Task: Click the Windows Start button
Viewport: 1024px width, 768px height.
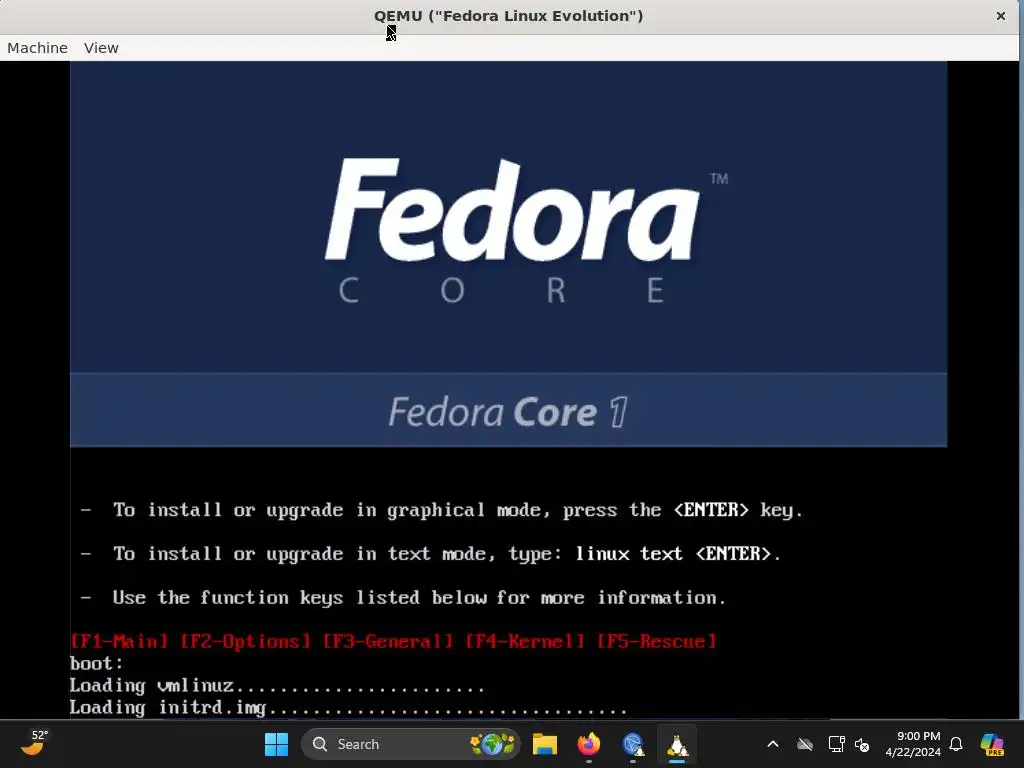Action: 276,744
